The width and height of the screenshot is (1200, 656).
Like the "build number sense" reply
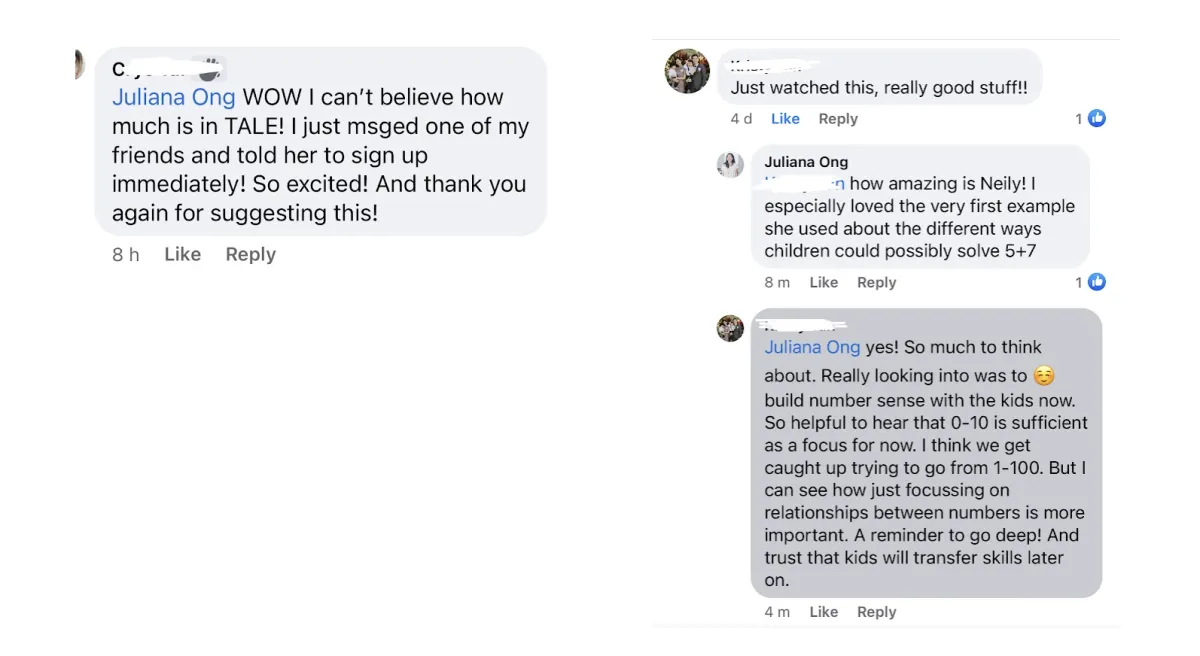[x=823, y=612]
